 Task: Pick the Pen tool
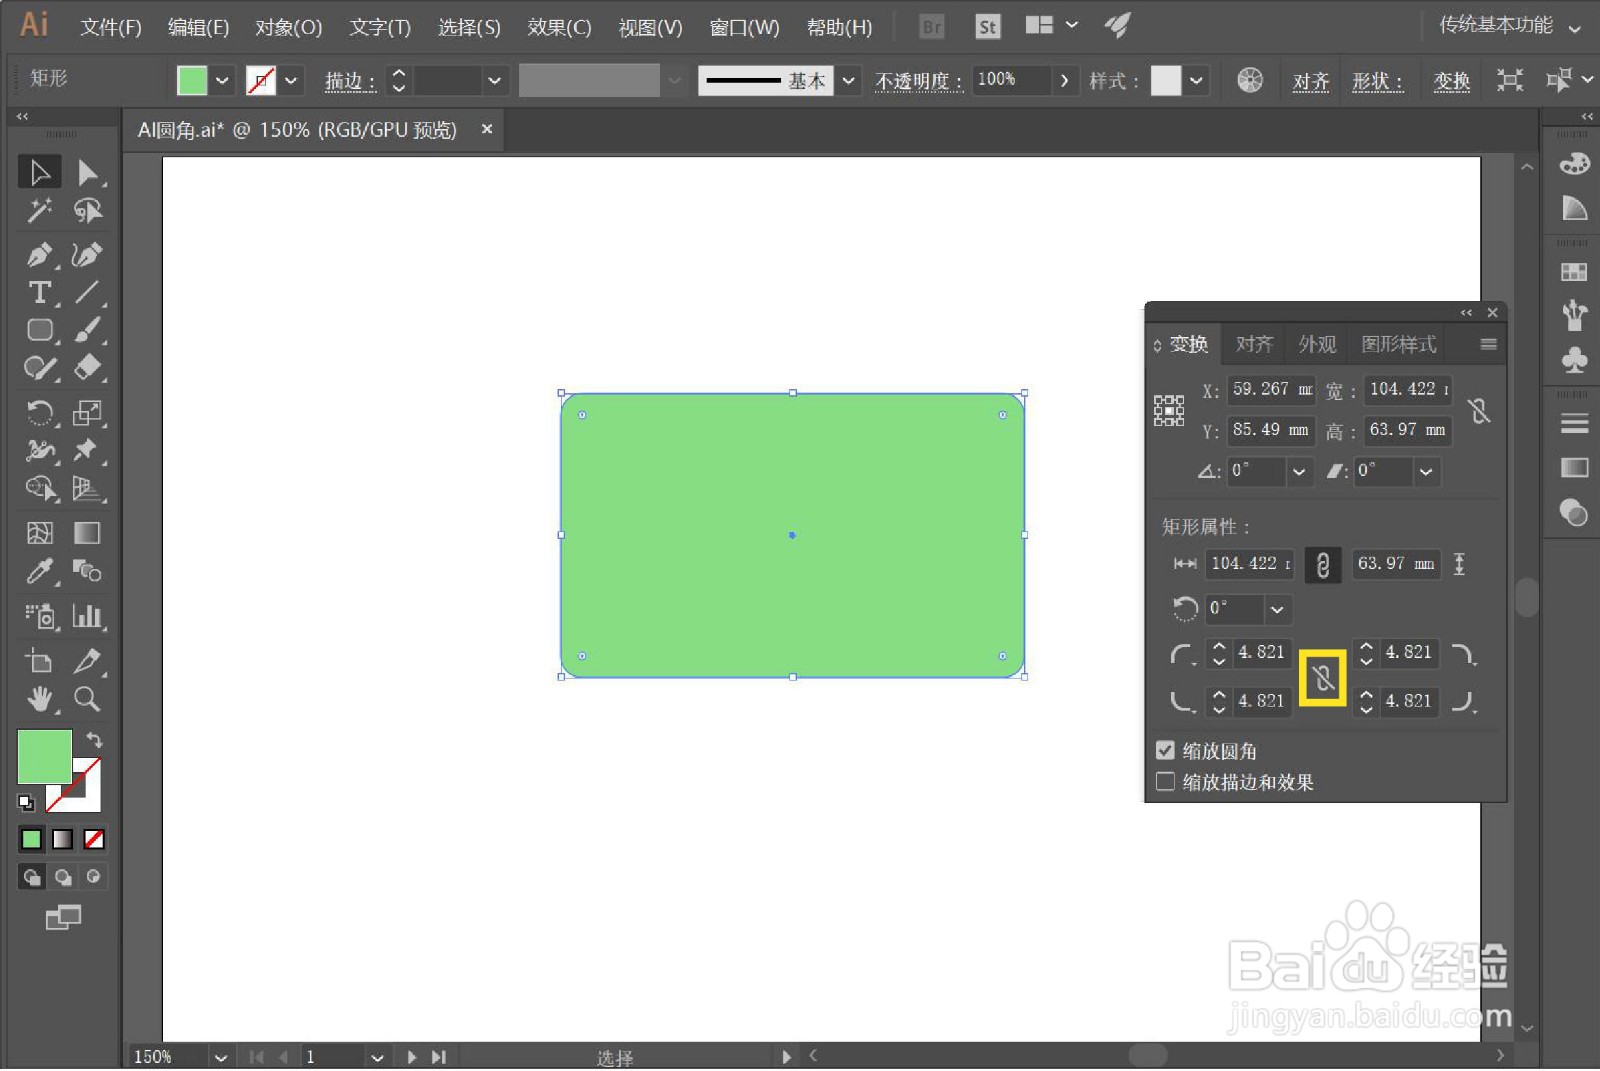point(40,255)
